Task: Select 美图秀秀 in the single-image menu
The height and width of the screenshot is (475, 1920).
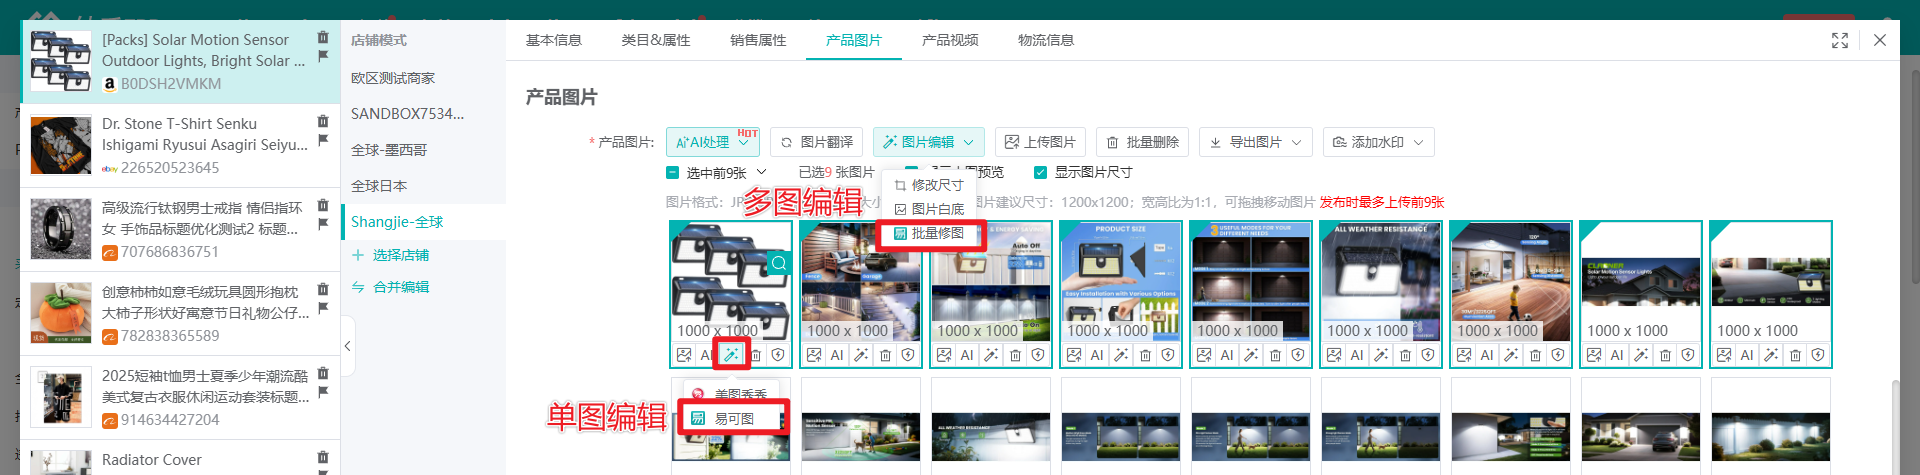Action: [733, 394]
